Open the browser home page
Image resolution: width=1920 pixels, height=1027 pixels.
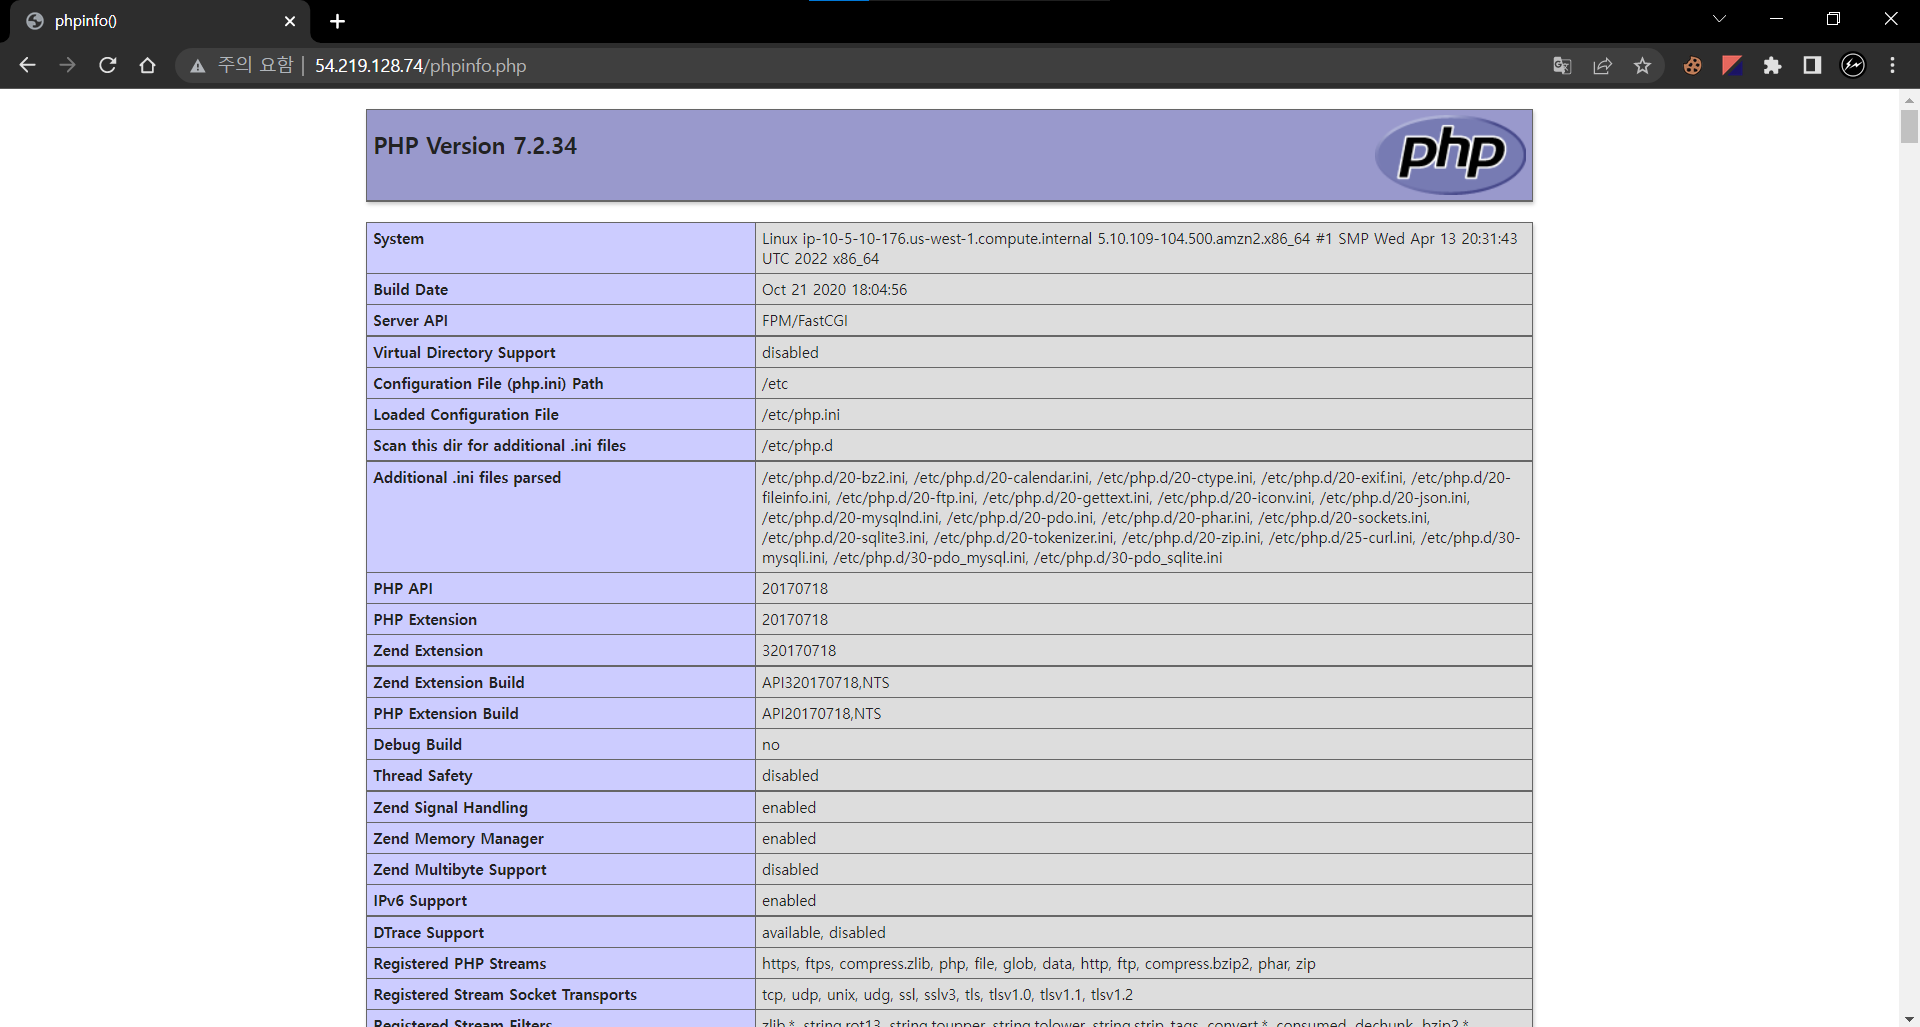(x=148, y=65)
